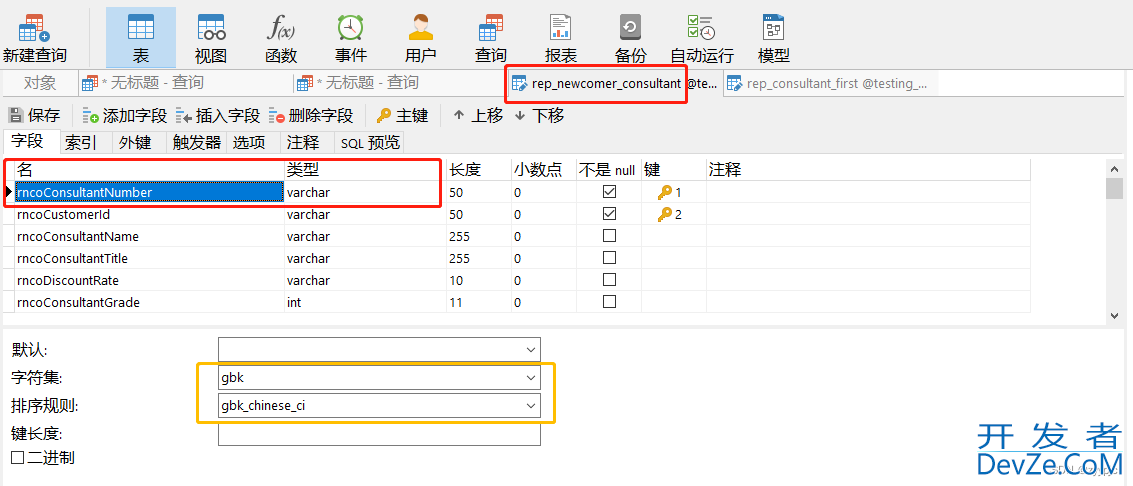Click the 类型 column header
Viewport: 1133px width, 486px height.
pos(365,170)
